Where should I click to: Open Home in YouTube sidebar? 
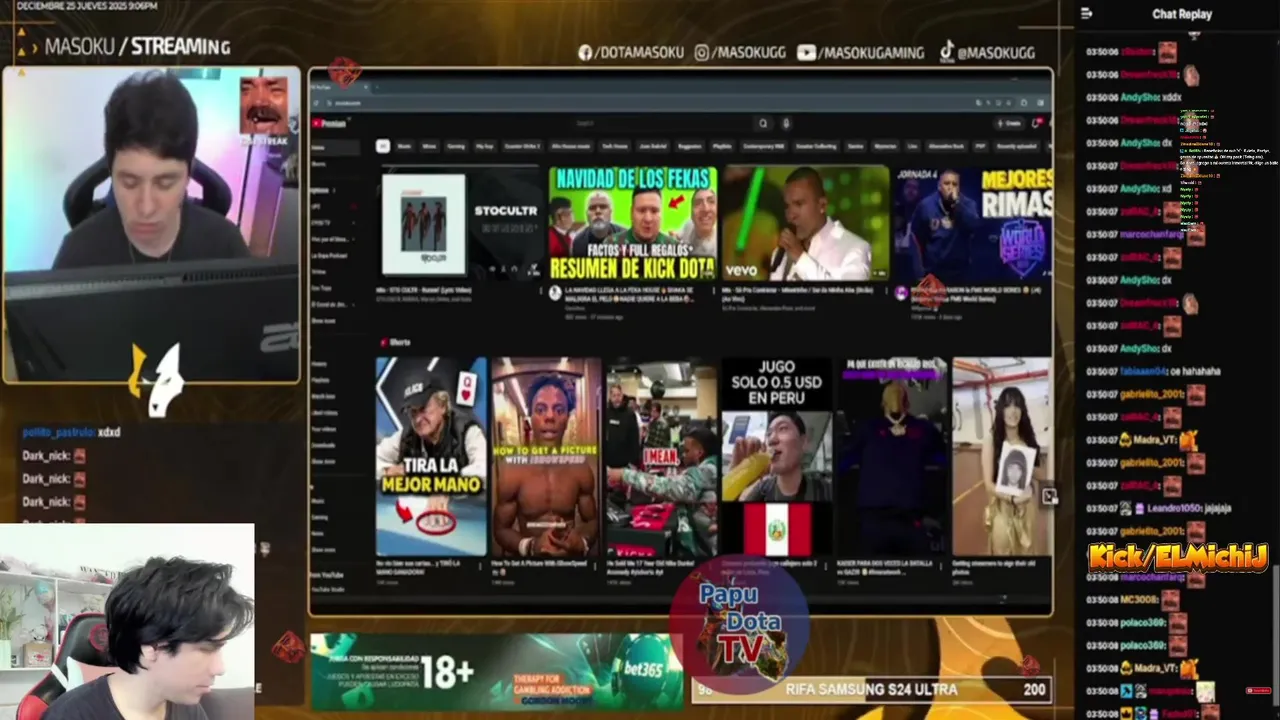(335, 147)
